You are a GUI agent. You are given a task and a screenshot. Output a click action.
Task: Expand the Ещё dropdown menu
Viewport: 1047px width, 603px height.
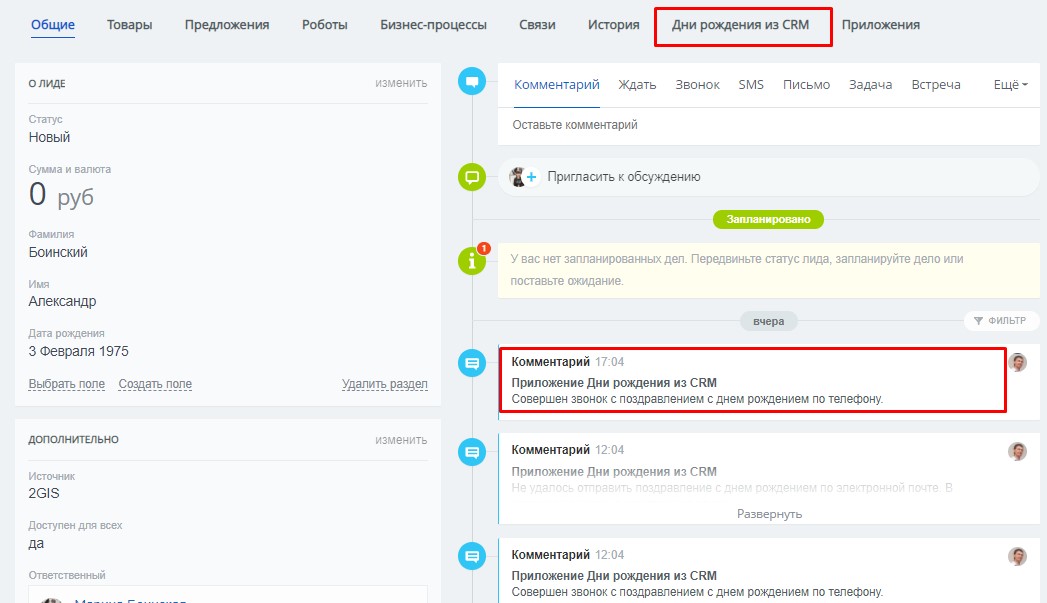(x=1010, y=85)
